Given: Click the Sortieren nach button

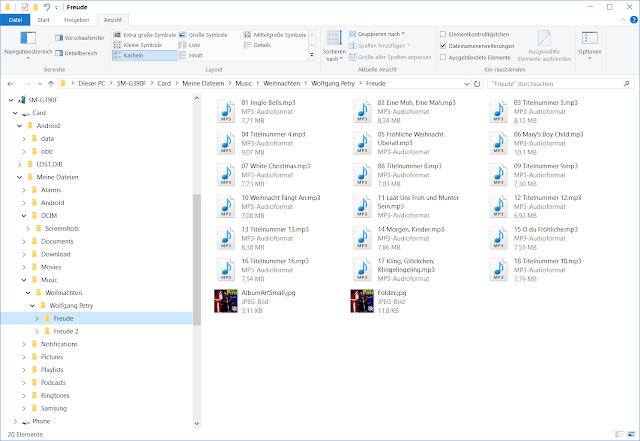Looking at the screenshot, I should pos(334,45).
